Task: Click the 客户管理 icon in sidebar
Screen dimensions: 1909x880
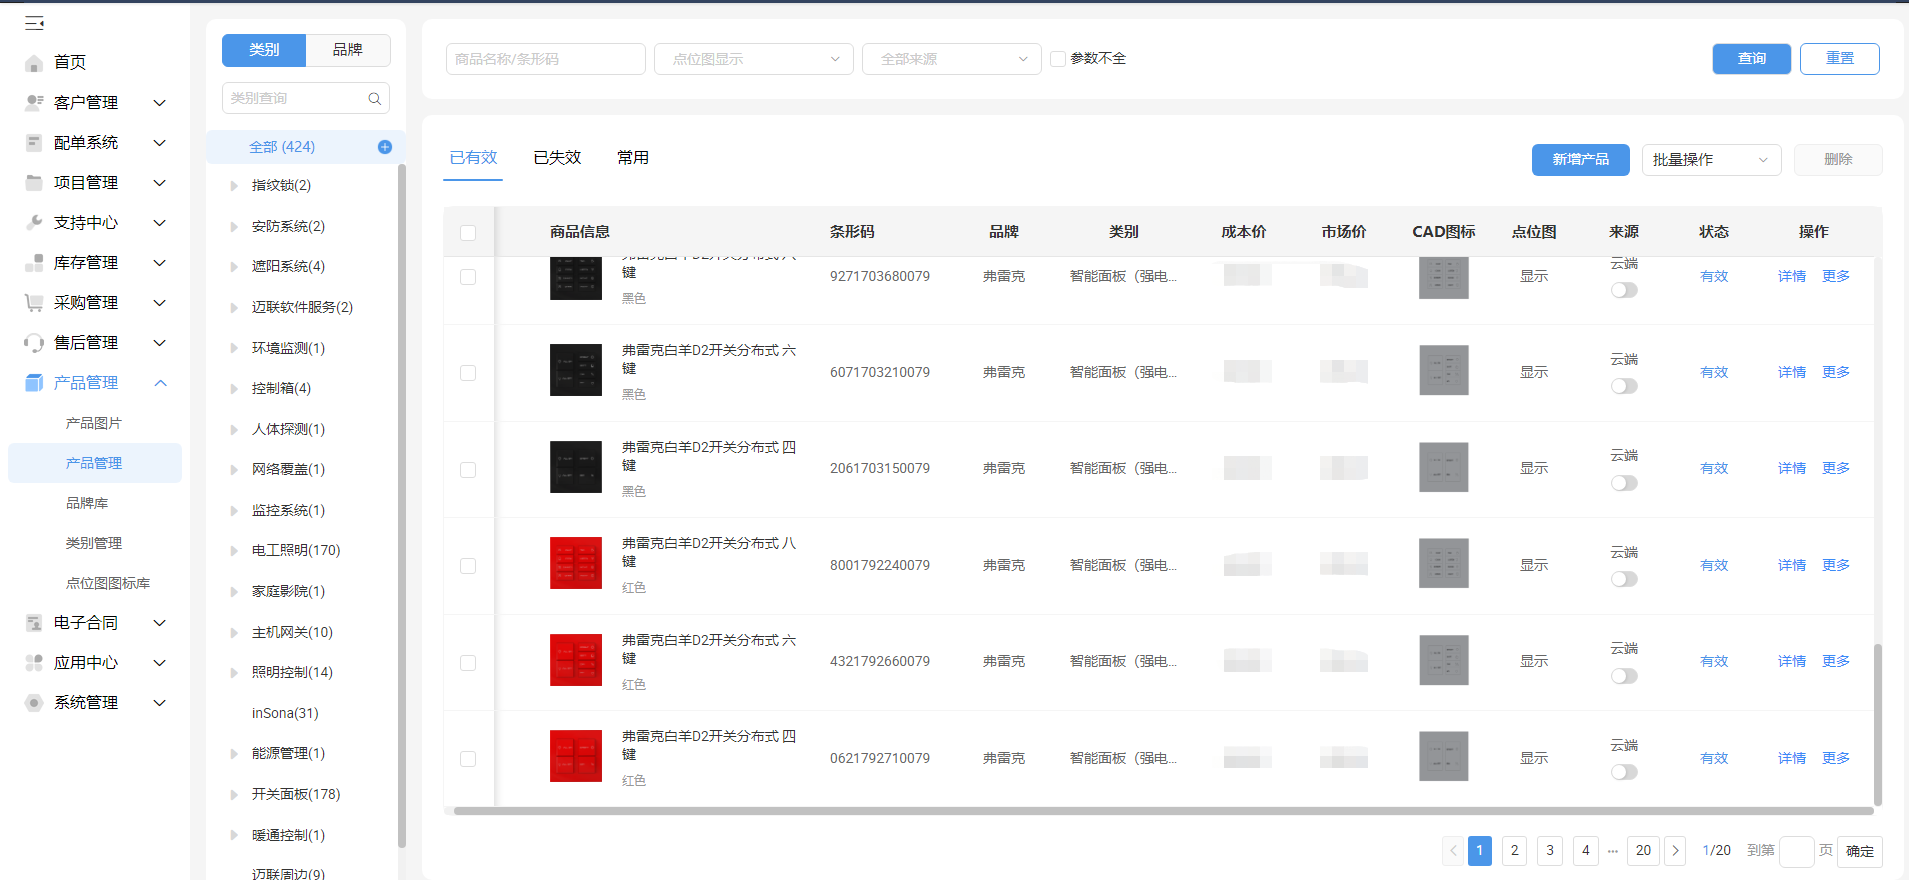Action: 34,102
